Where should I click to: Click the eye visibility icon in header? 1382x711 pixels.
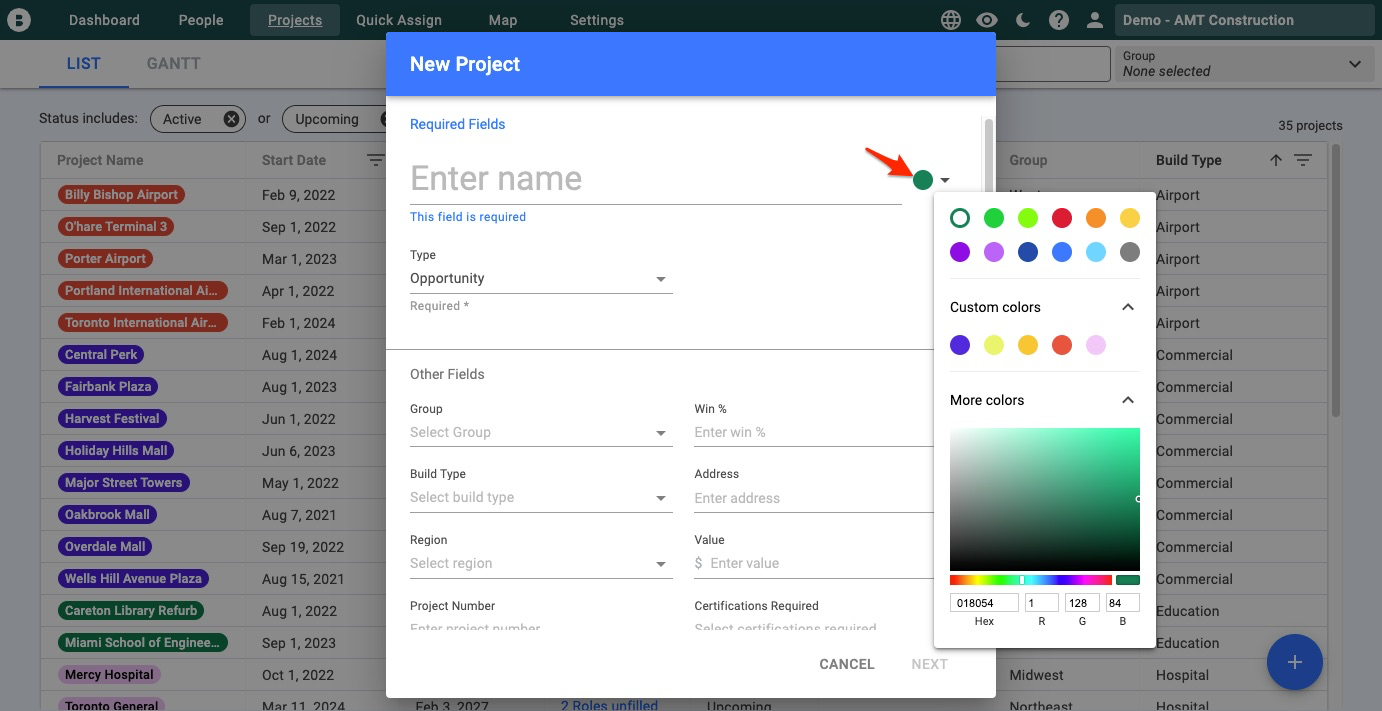(987, 20)
